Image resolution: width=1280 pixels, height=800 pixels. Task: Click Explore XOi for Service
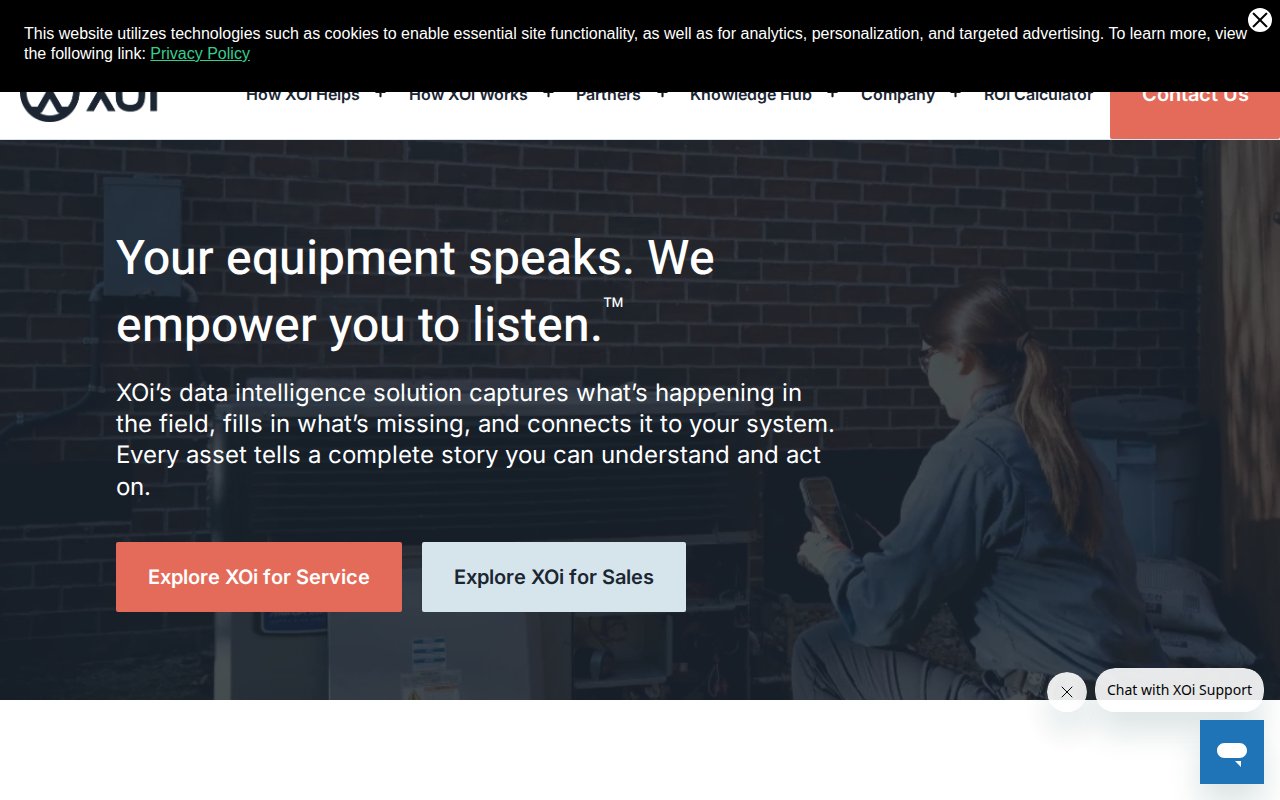259,577
